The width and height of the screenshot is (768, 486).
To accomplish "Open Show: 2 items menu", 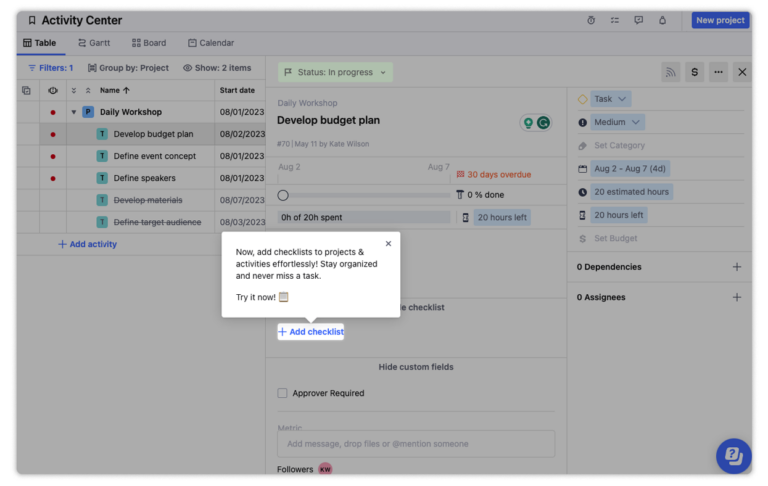I will point(217,68).
